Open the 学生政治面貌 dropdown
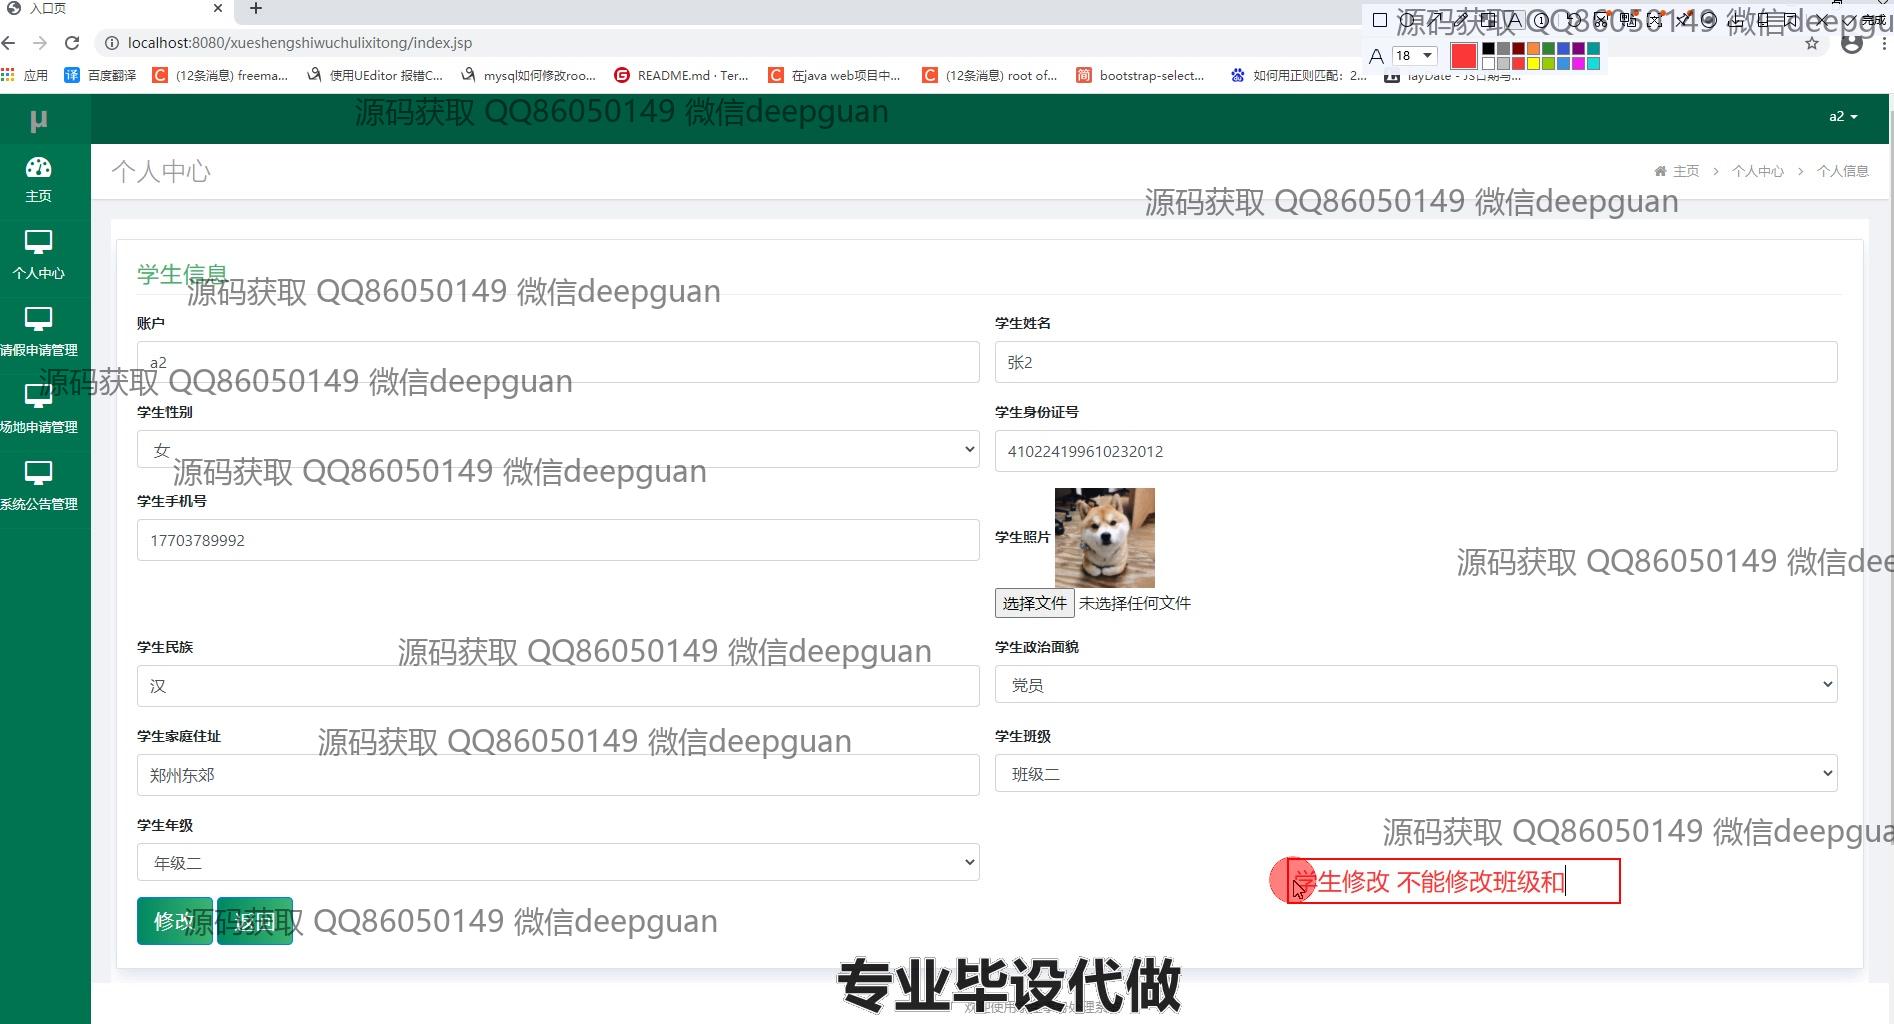This screenshot has width=1894, height=1024. coord(1415,685)
